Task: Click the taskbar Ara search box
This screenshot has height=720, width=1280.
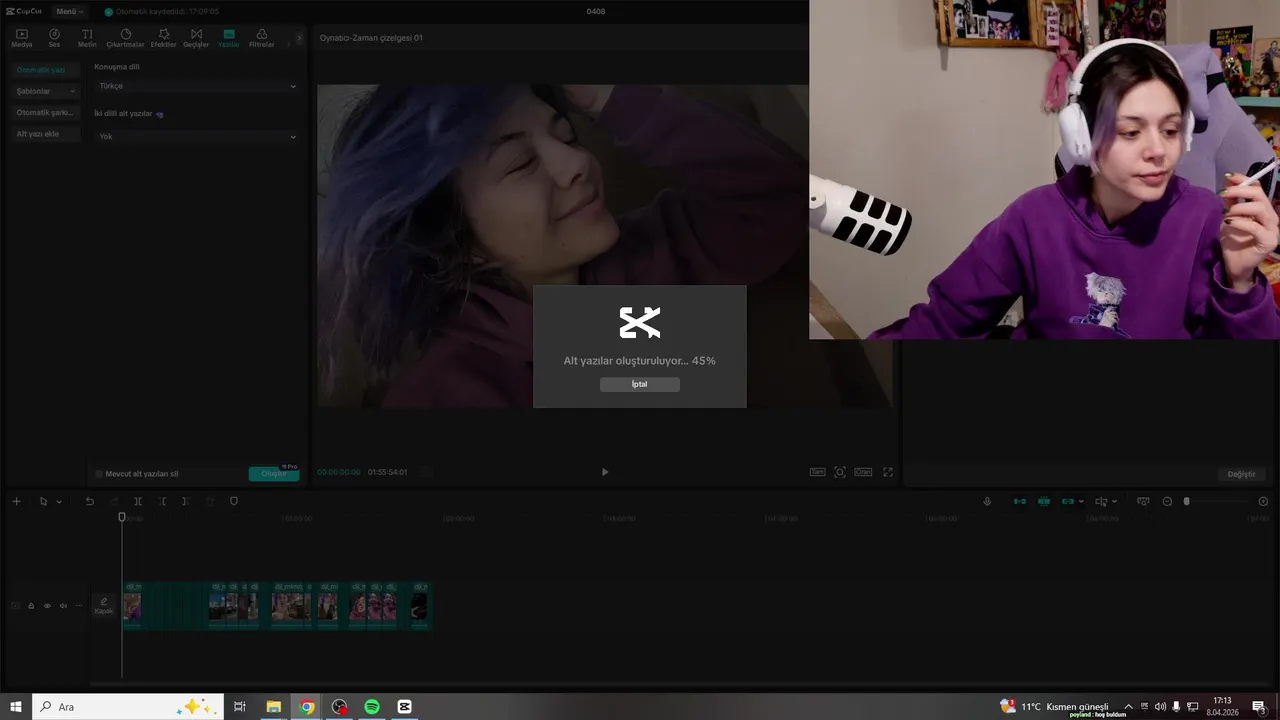Action: (x=128, y=707)
